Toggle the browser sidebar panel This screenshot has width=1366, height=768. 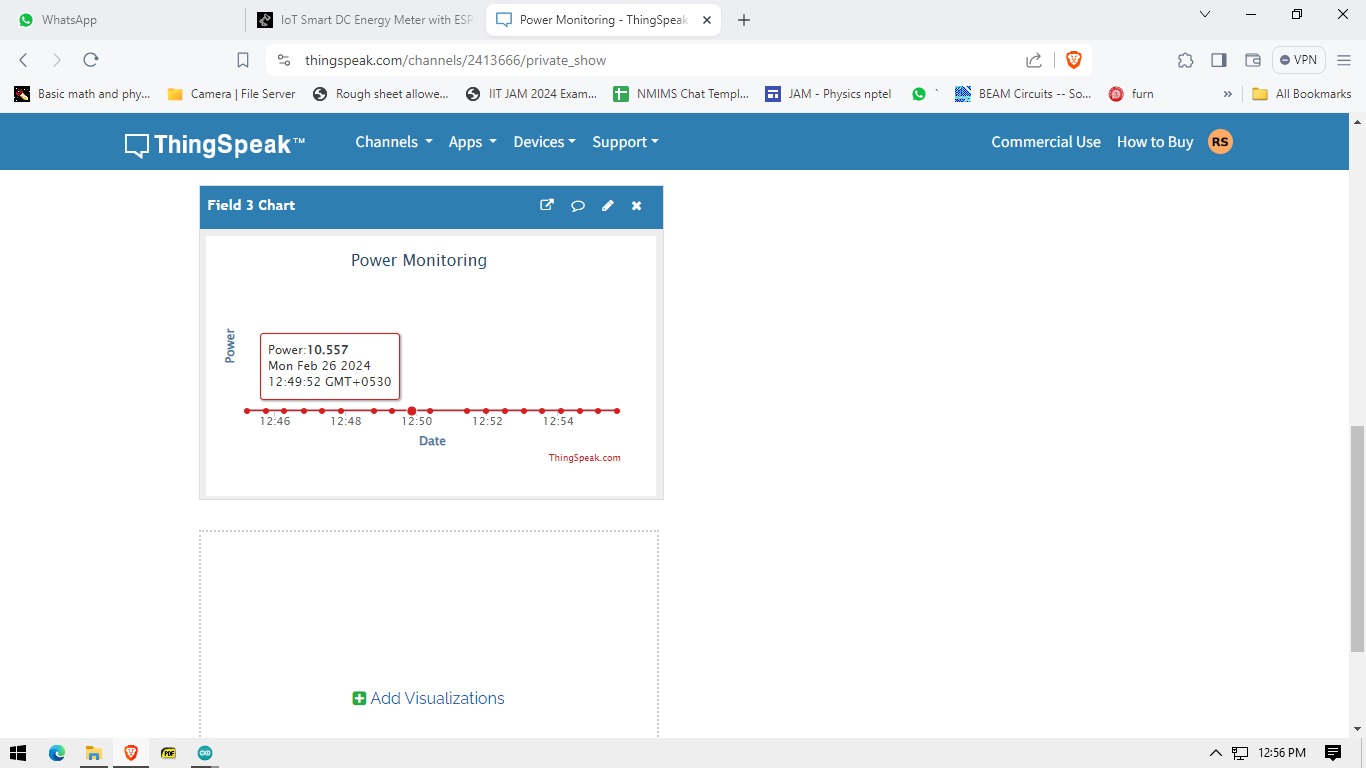(x=1218, y=60)
